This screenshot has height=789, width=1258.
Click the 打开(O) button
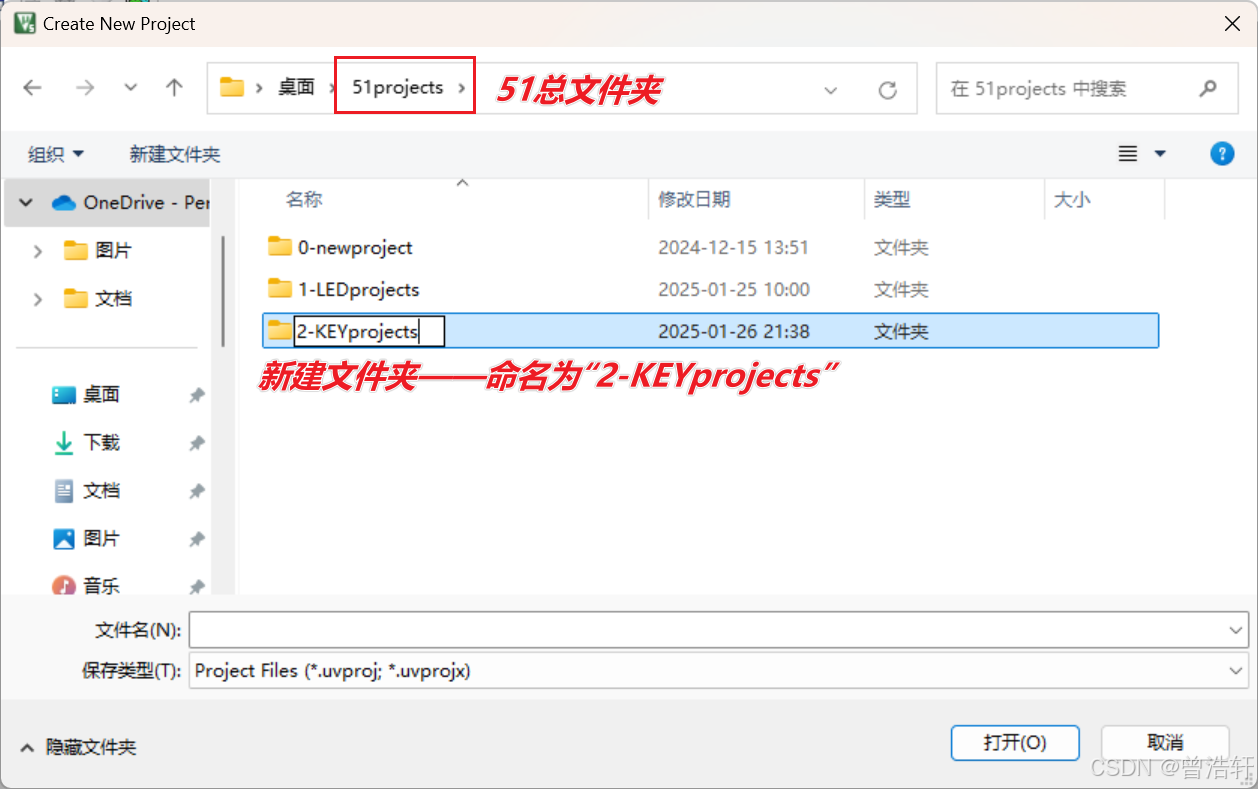pos(1015,743)
